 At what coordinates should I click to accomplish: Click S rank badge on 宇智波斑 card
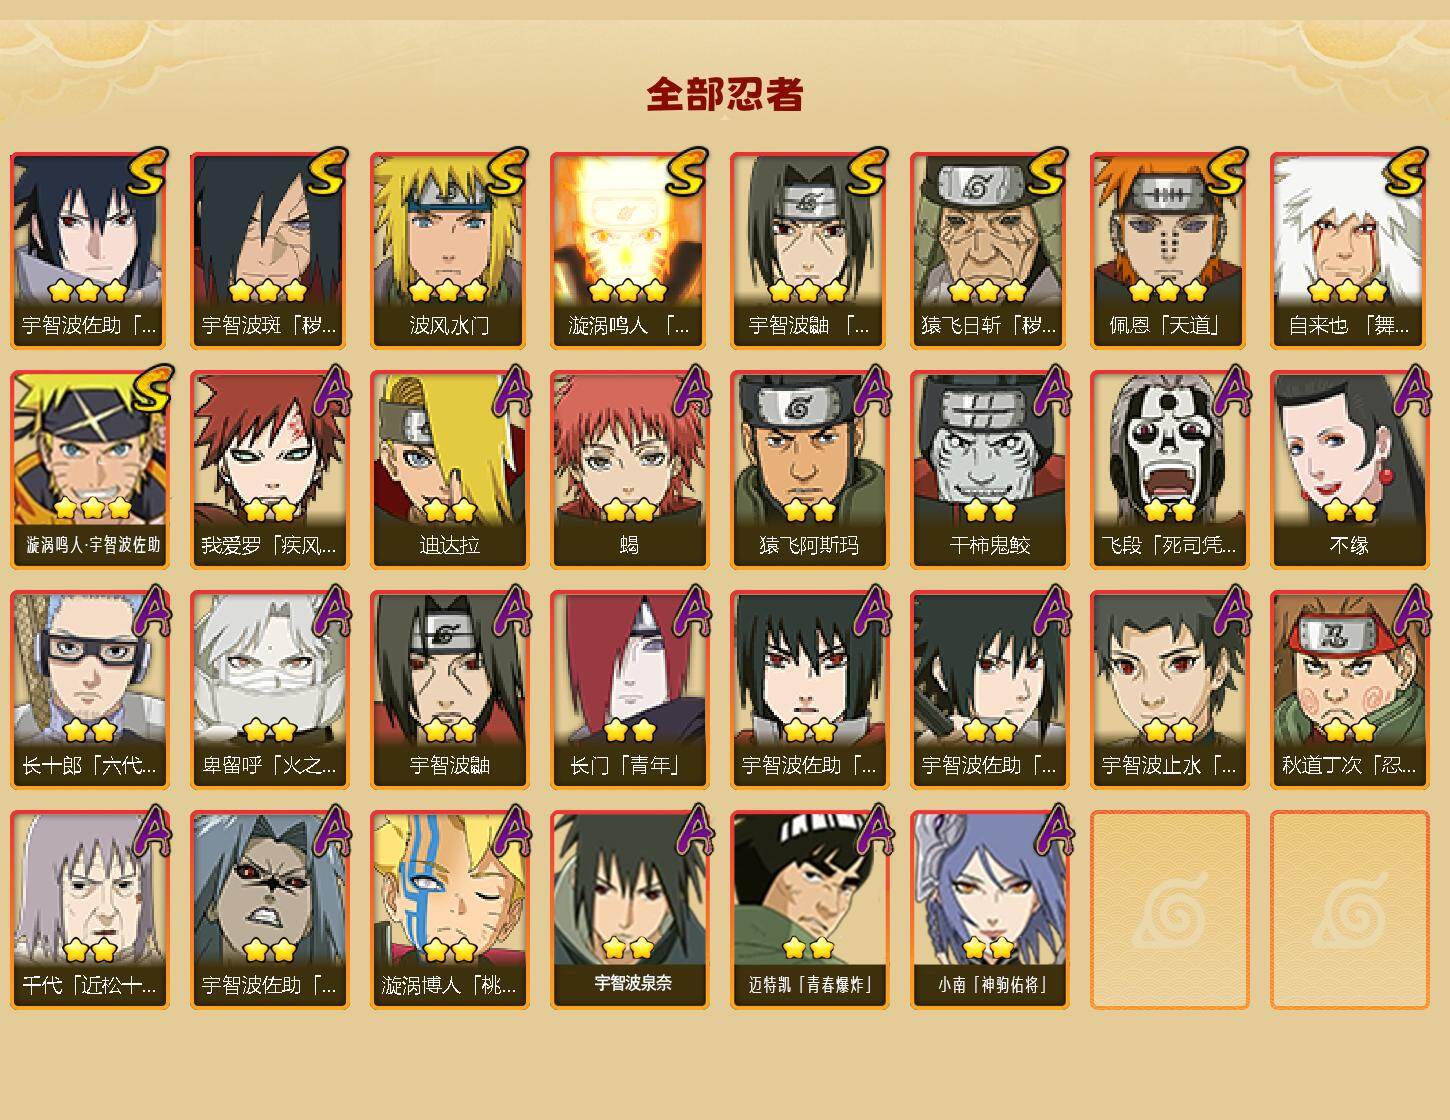327,172
